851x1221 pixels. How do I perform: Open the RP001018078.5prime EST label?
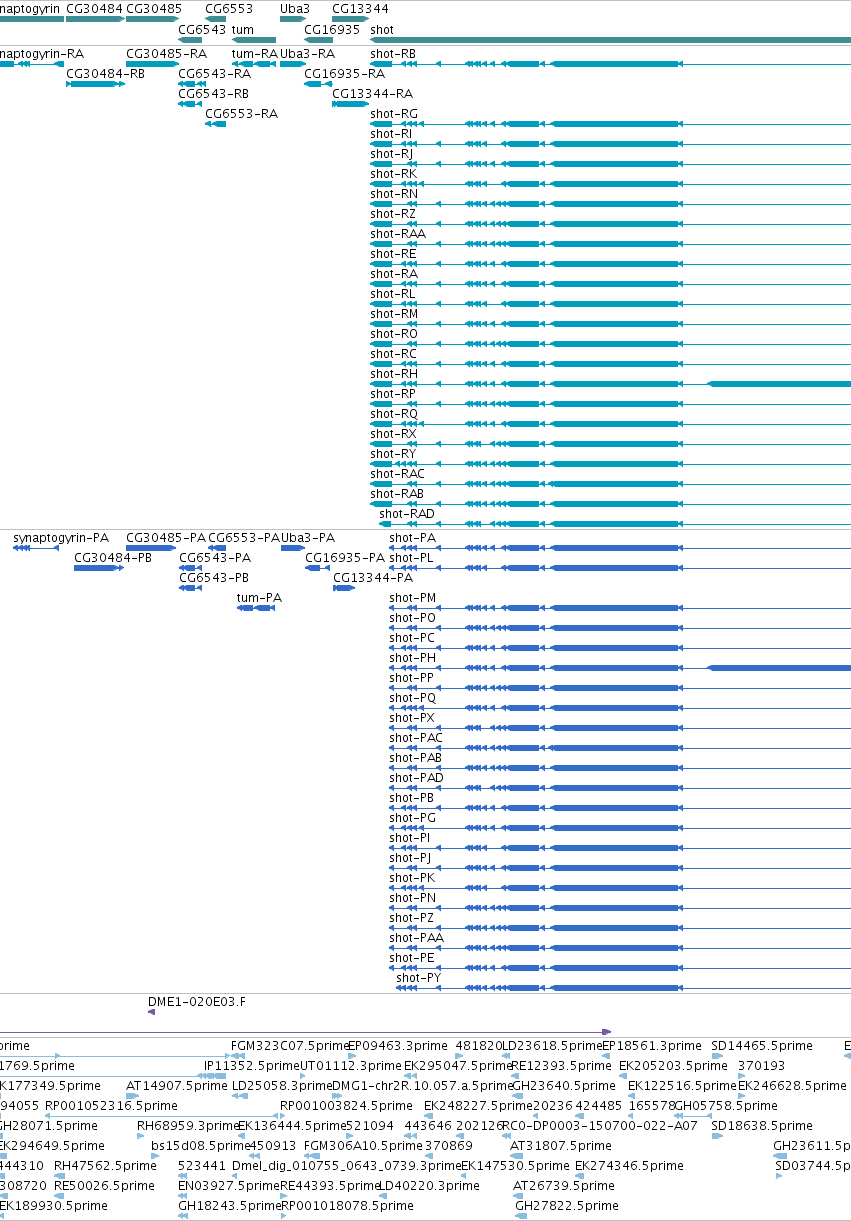tap(347, 1205)
